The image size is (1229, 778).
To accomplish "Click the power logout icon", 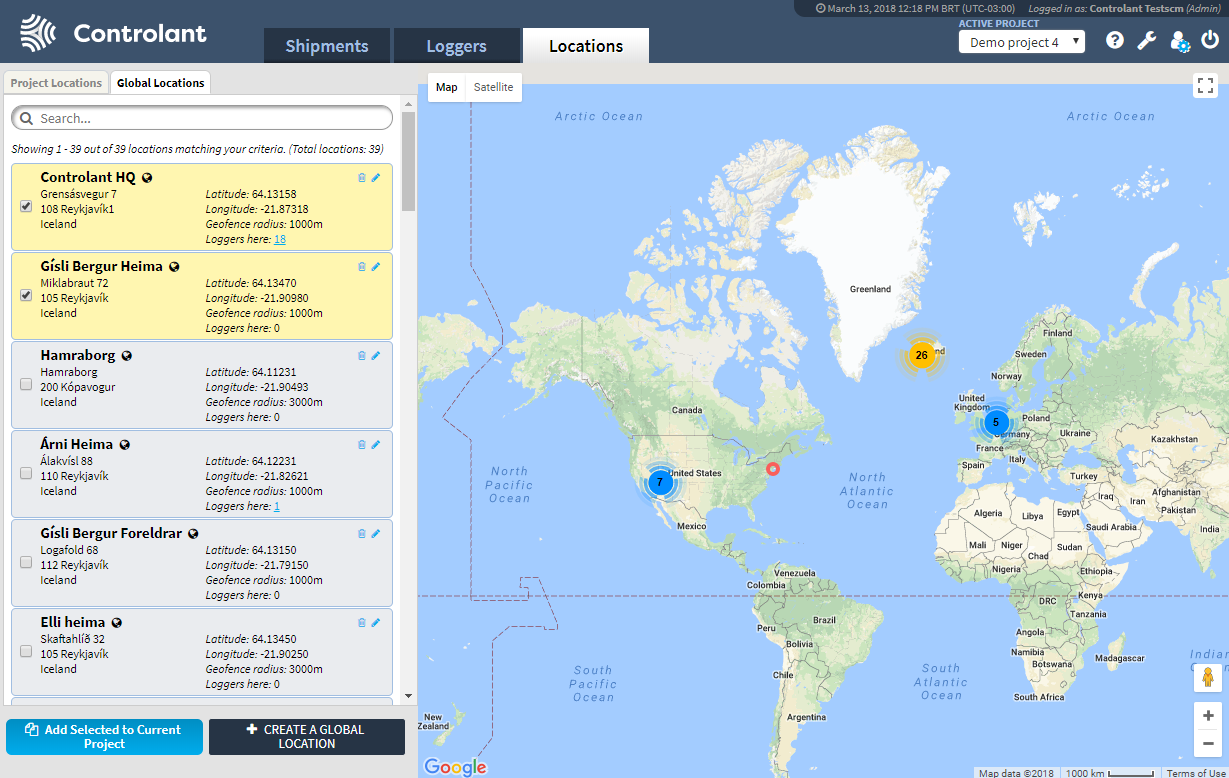I will tap(1210, 40).
